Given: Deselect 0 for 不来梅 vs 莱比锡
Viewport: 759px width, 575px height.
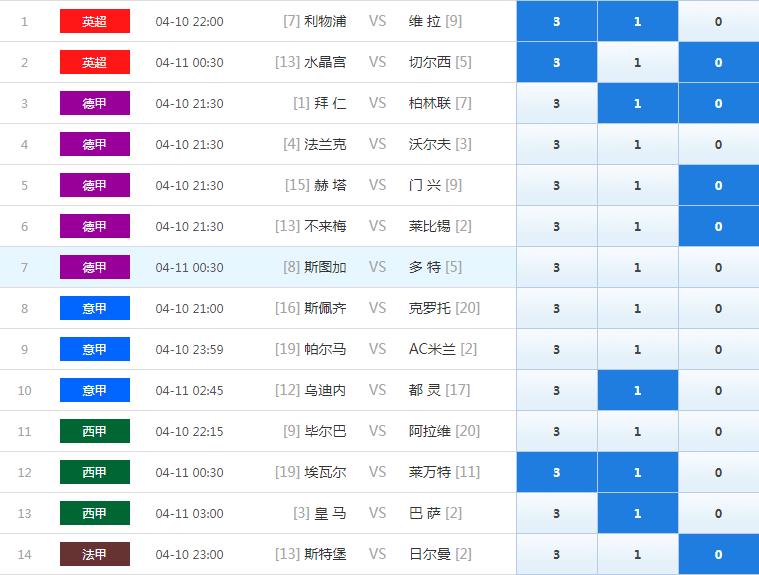Looking at the screenshot, I should point(718,227).
